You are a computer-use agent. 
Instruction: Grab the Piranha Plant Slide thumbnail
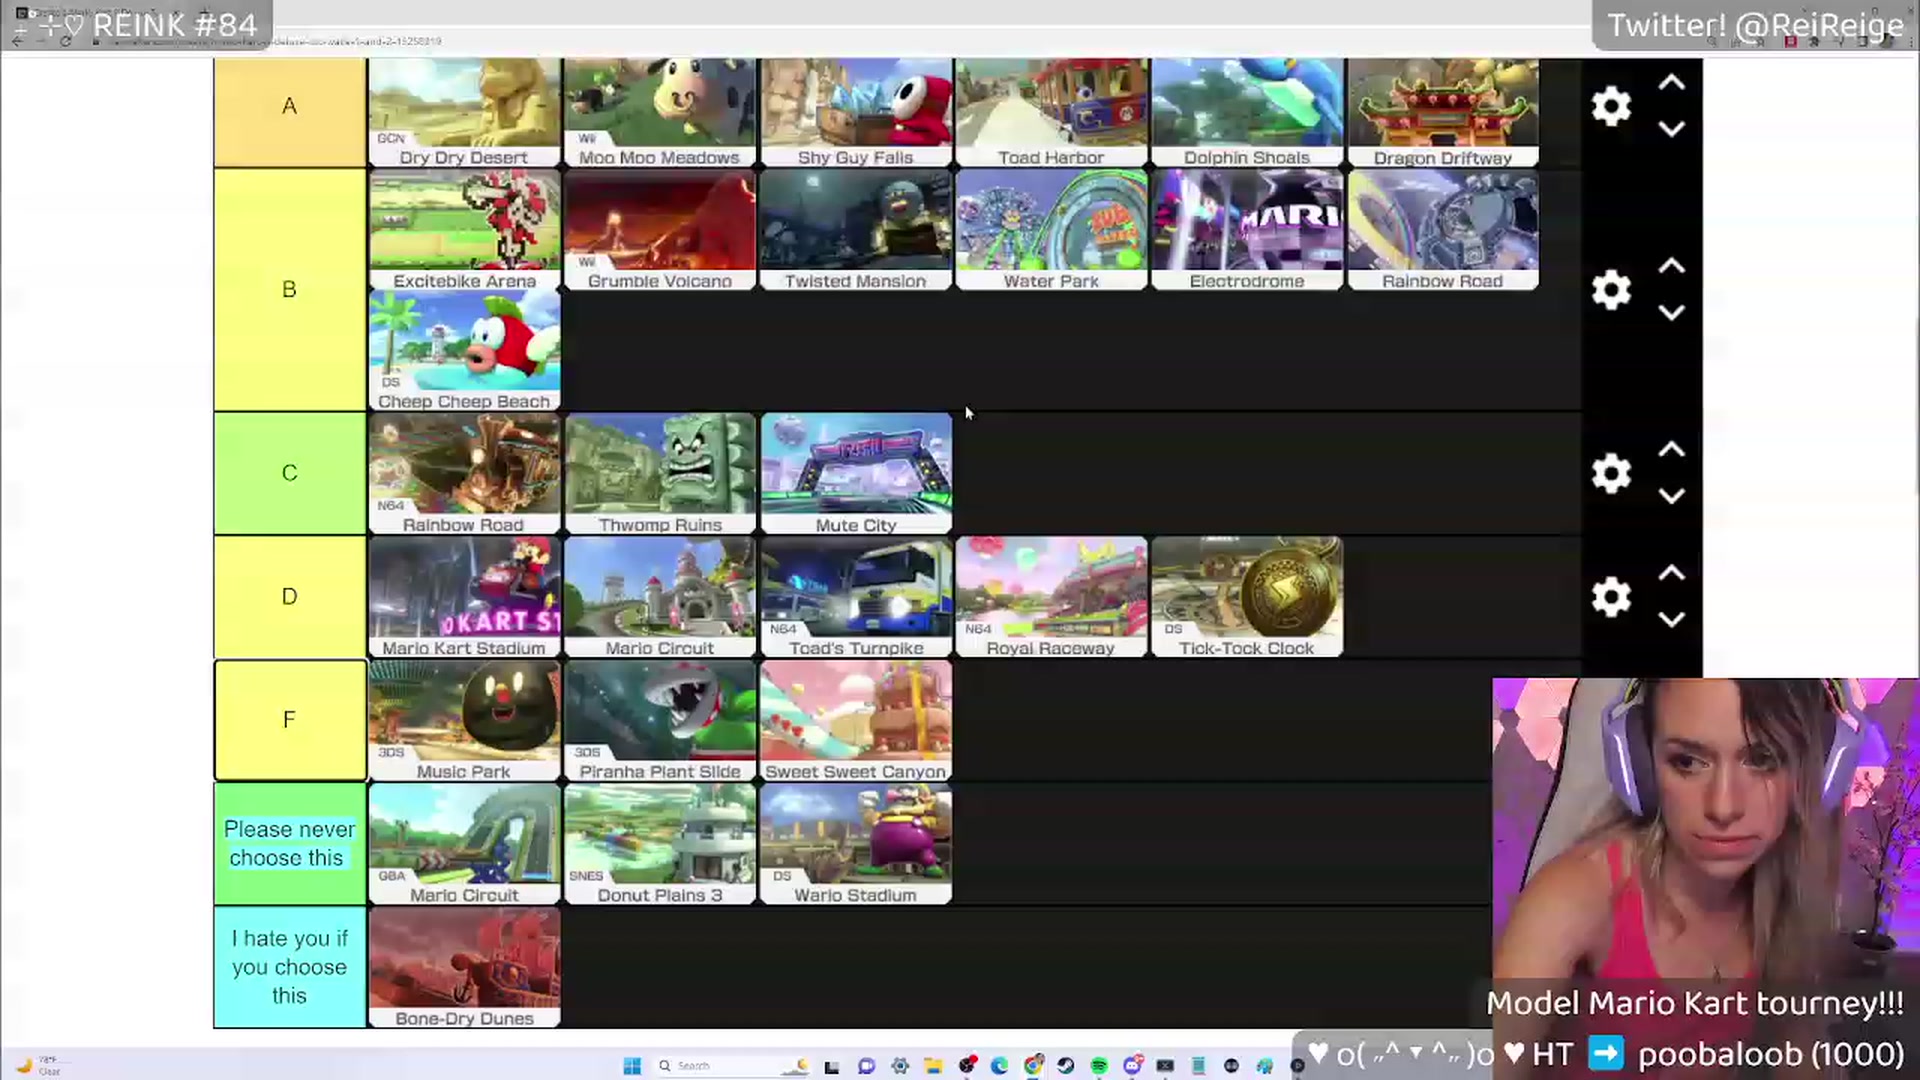[x=660, y=721]
